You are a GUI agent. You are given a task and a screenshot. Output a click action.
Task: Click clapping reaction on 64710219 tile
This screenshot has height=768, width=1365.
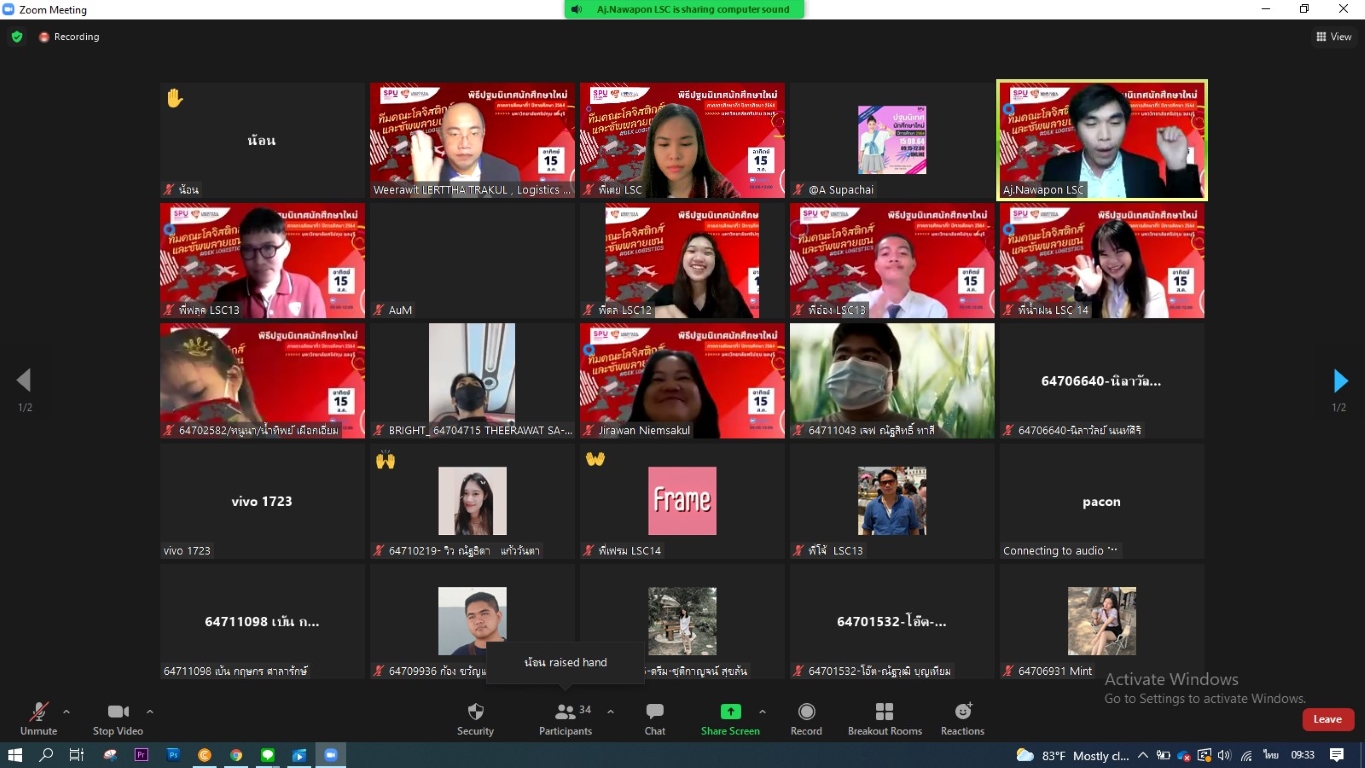(386, 460)
